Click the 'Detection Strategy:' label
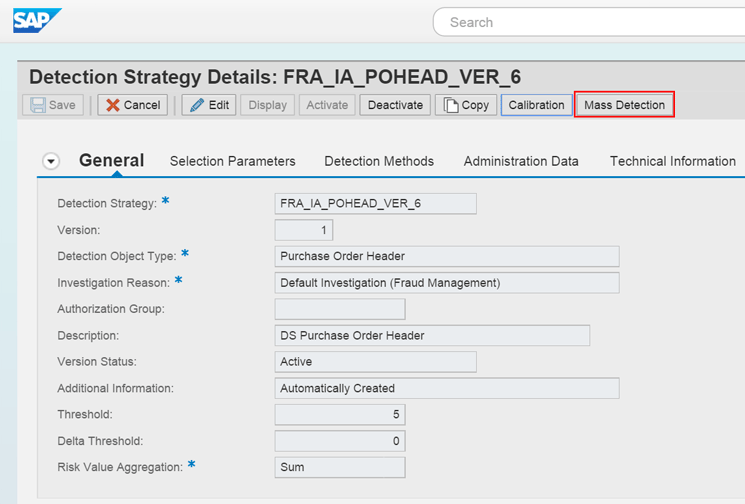 pyautogui.click(x=107, y=204)
